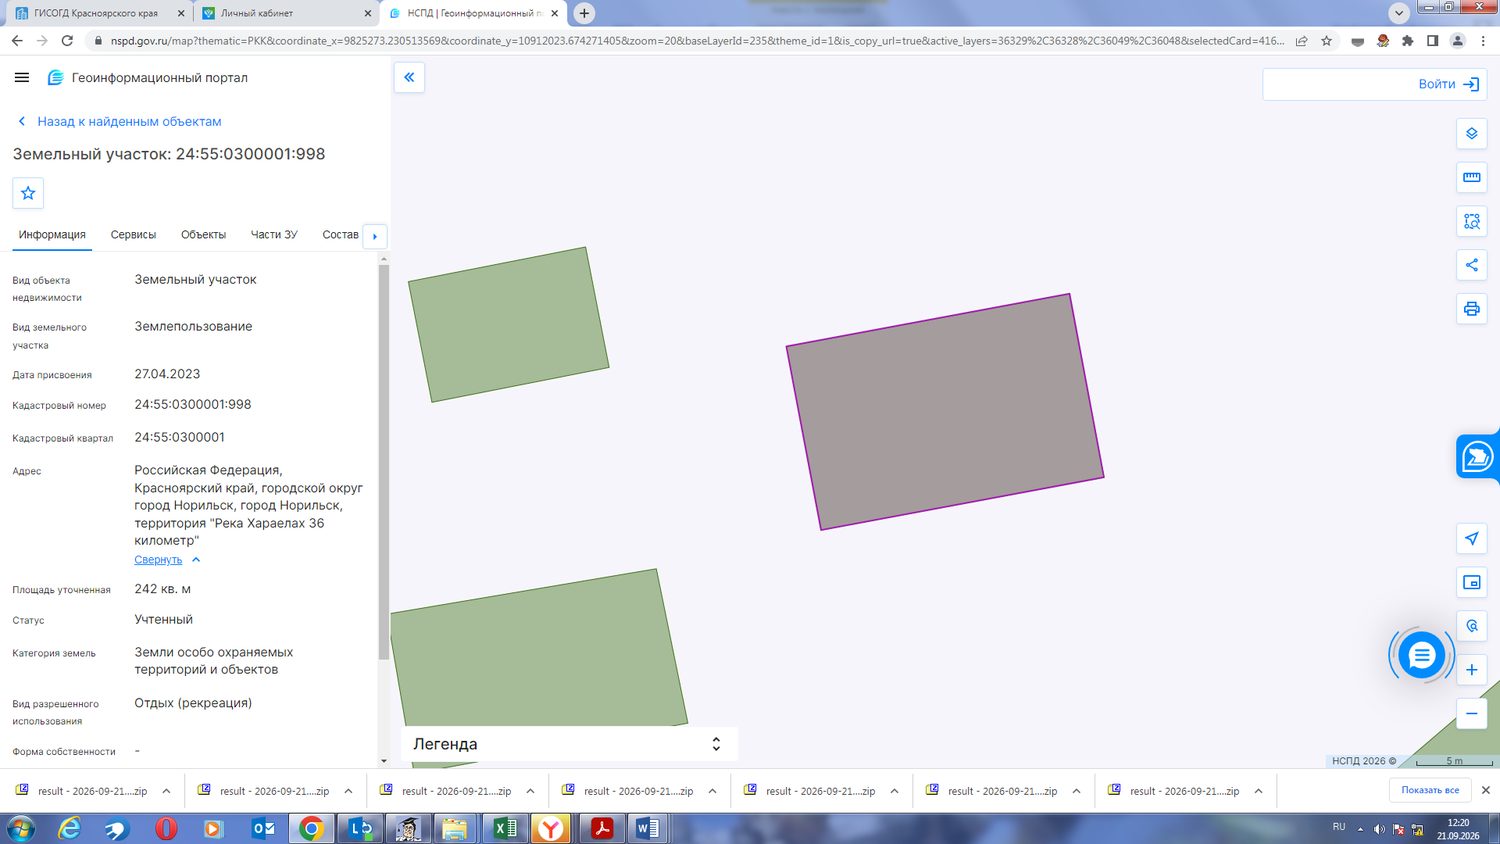Switch to the Сервисы tab
This screenshot has height=844, width=1500.
tap(133, 235)
